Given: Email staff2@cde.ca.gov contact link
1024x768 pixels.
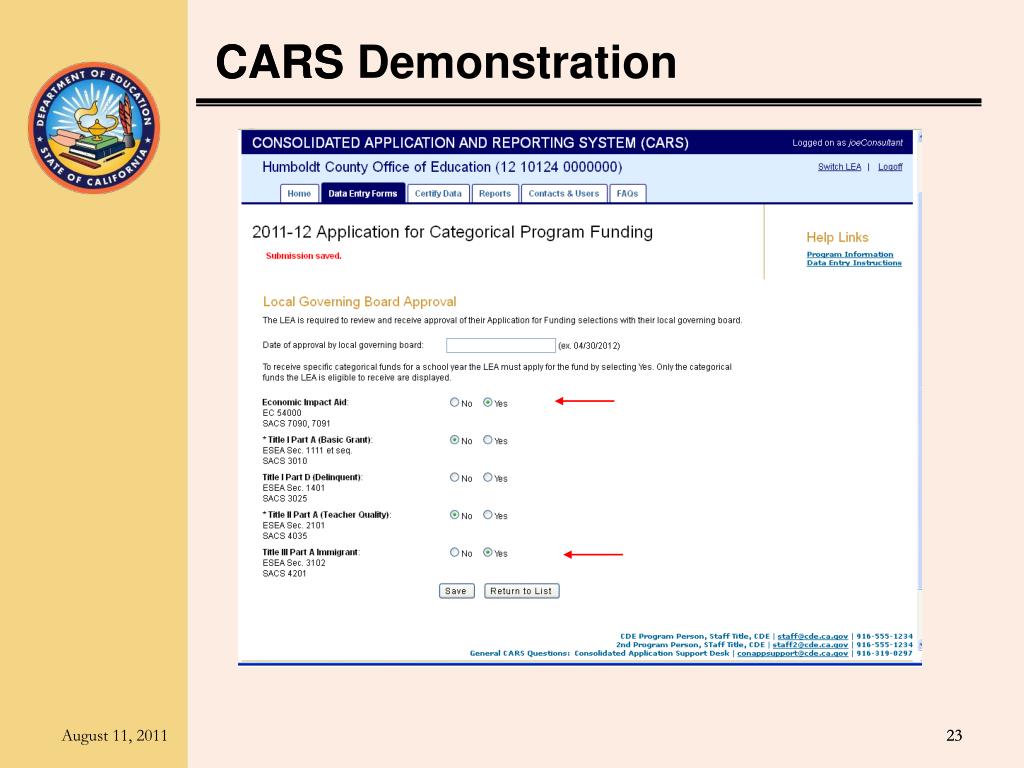Looking at the screenshot, I should click(810, 645).
